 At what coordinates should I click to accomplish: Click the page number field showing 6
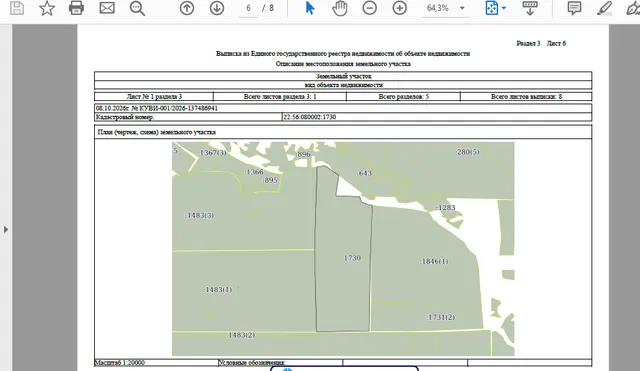248,8
